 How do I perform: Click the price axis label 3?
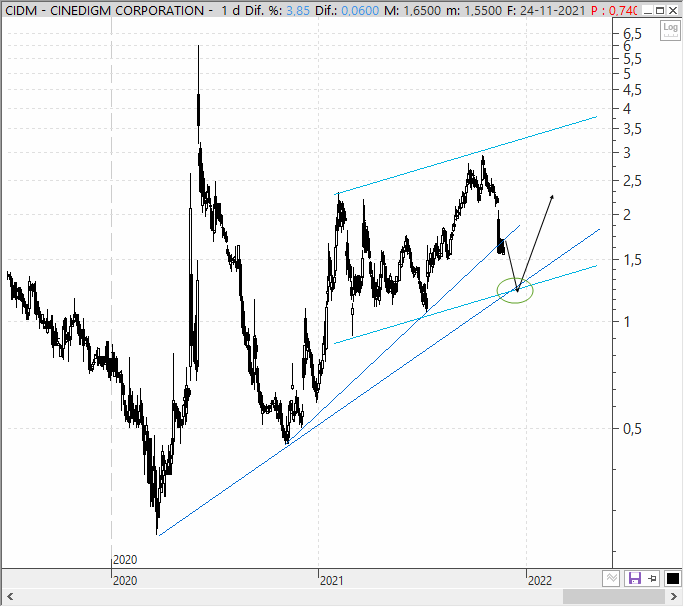pyautogui.click(x=627, y=153)
